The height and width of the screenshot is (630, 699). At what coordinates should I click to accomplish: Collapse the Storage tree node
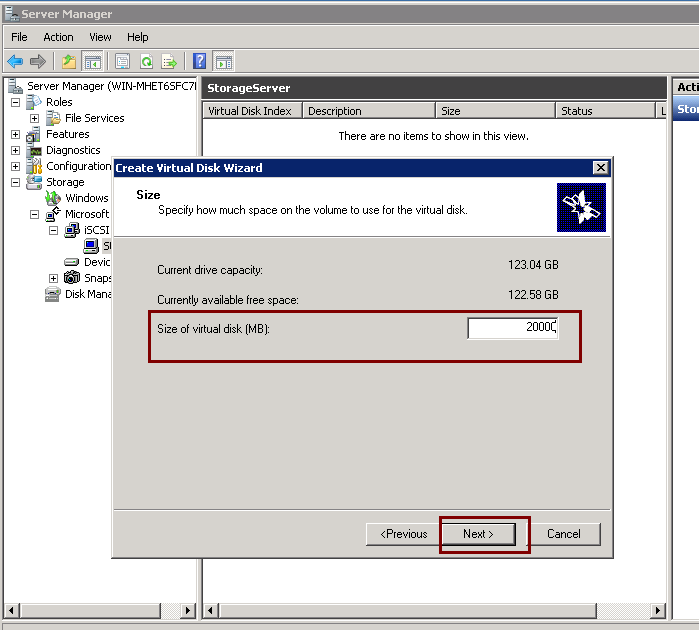(x=15, y=182)
